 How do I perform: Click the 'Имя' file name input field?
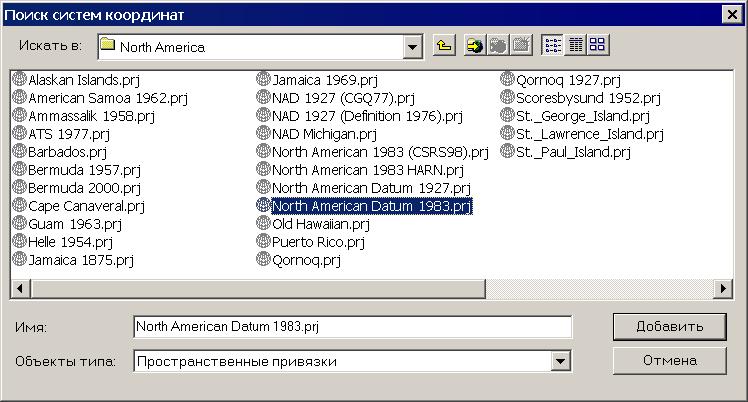353,327
